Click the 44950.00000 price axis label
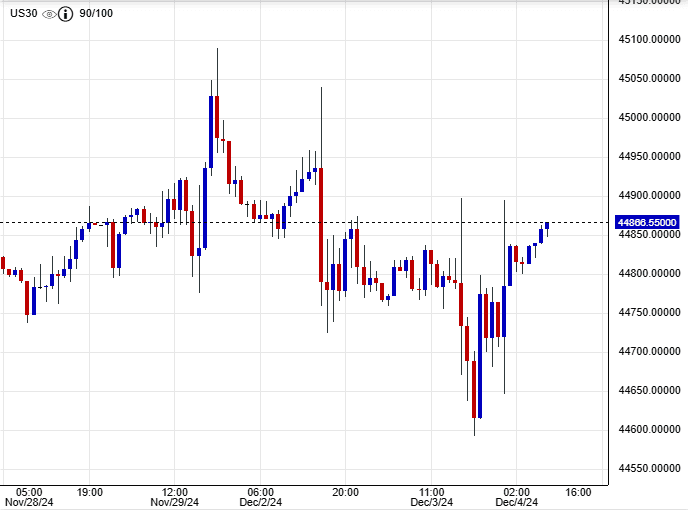Screen dimensions: 688x510 click(647, 157)
